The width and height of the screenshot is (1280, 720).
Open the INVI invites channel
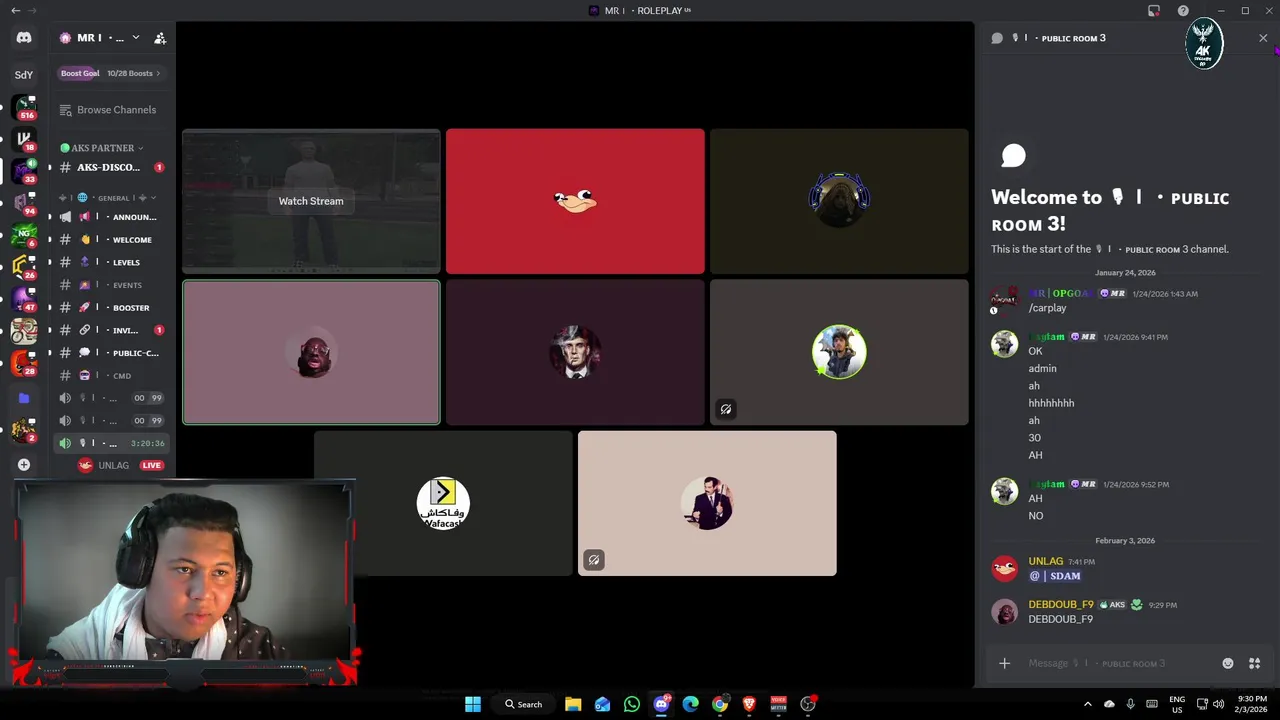point(112,330)
